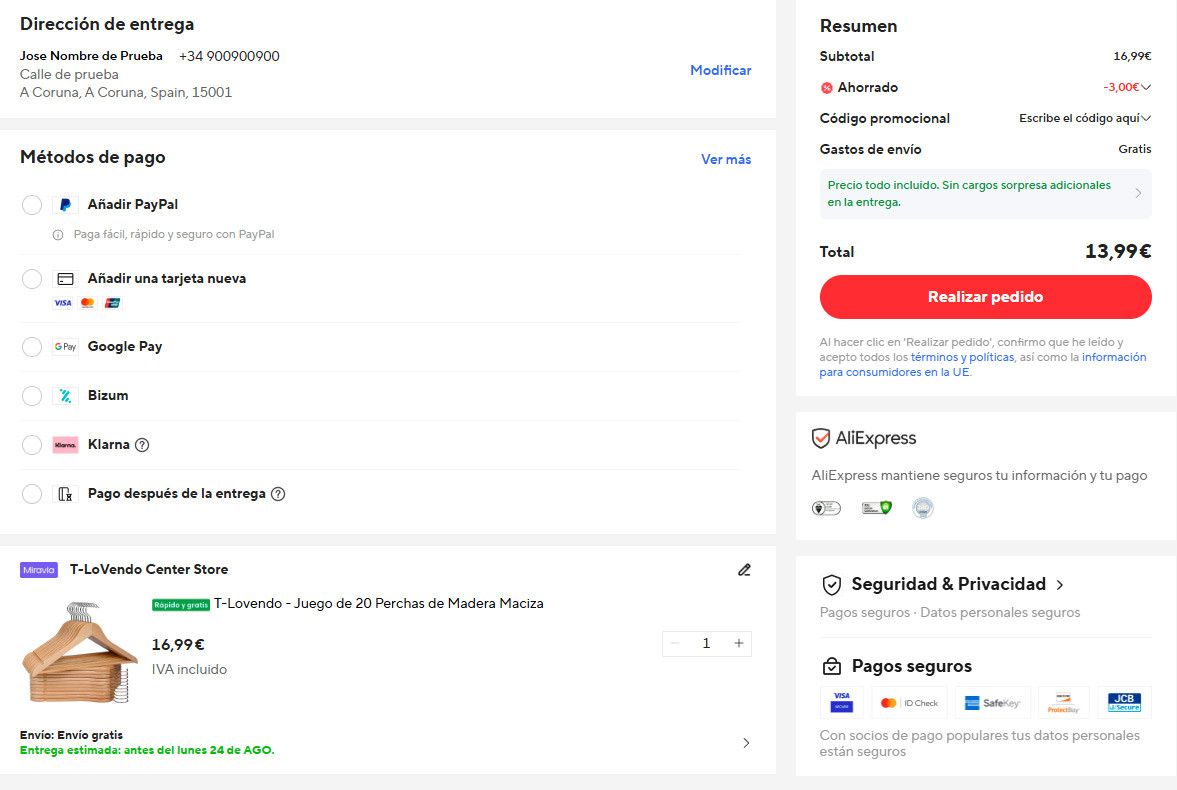Click the ProtectBuy payment logo
Image resolution: width=1177 pixels, height=790 pixels.
(x=1064, y=703)
